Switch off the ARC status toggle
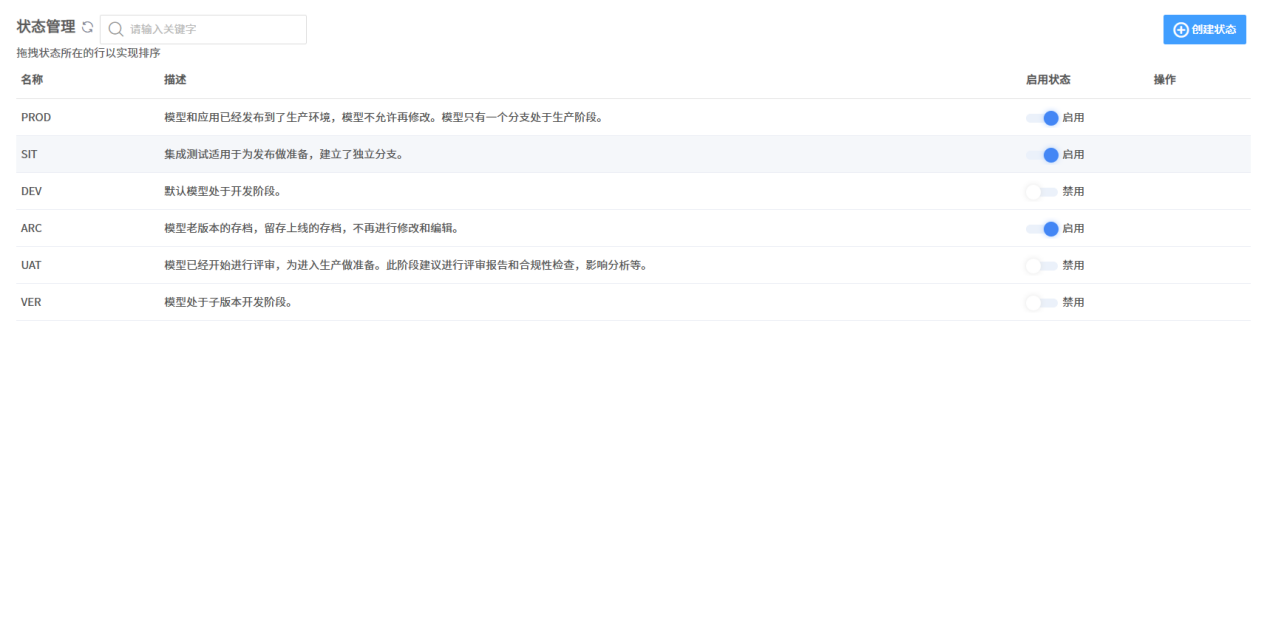The height and width of the screenshot is (643, 1267). 1042,229
